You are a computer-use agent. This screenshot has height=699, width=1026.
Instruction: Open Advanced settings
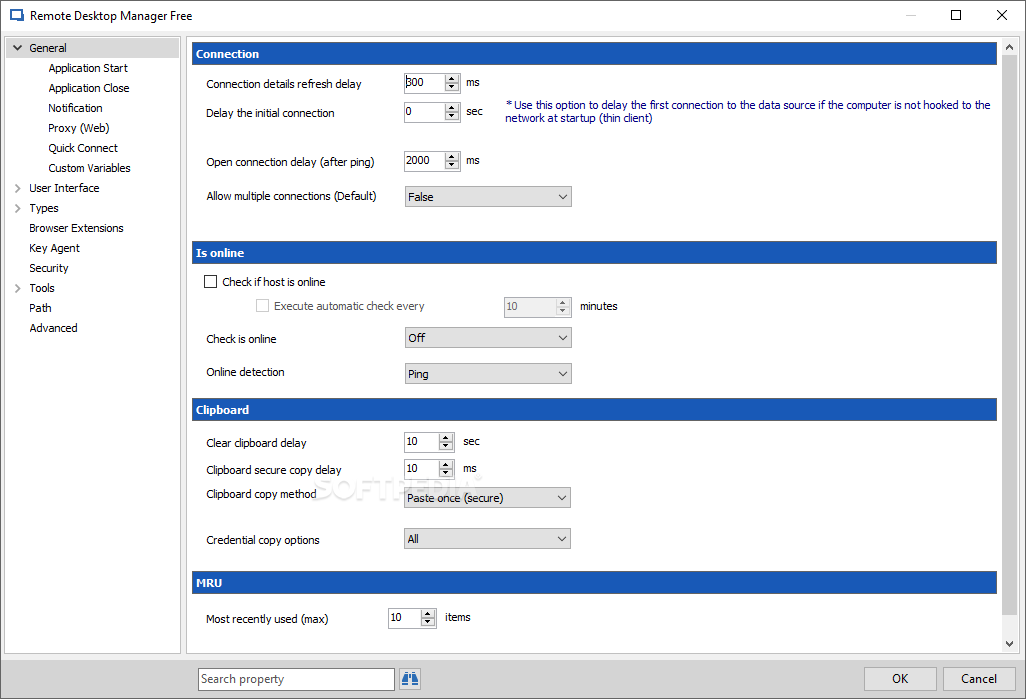coord(53,328)
